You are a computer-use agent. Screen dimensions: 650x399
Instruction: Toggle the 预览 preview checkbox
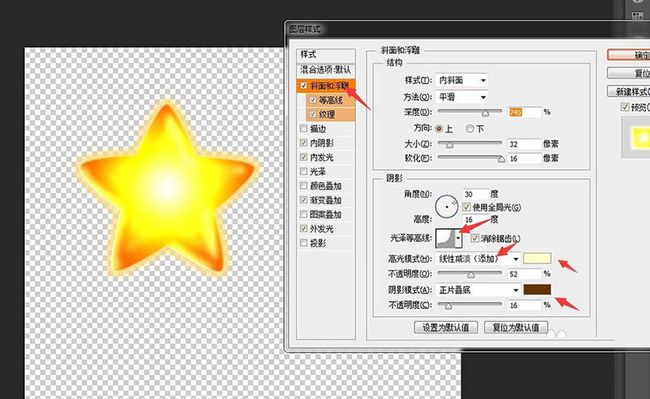point(625,107)
